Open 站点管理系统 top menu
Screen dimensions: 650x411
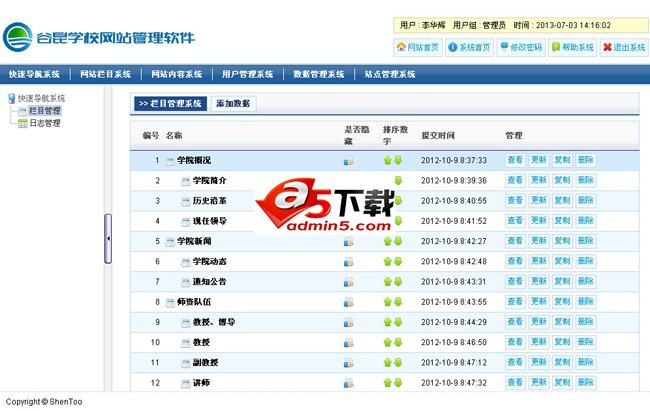click(x=390, y=74)
